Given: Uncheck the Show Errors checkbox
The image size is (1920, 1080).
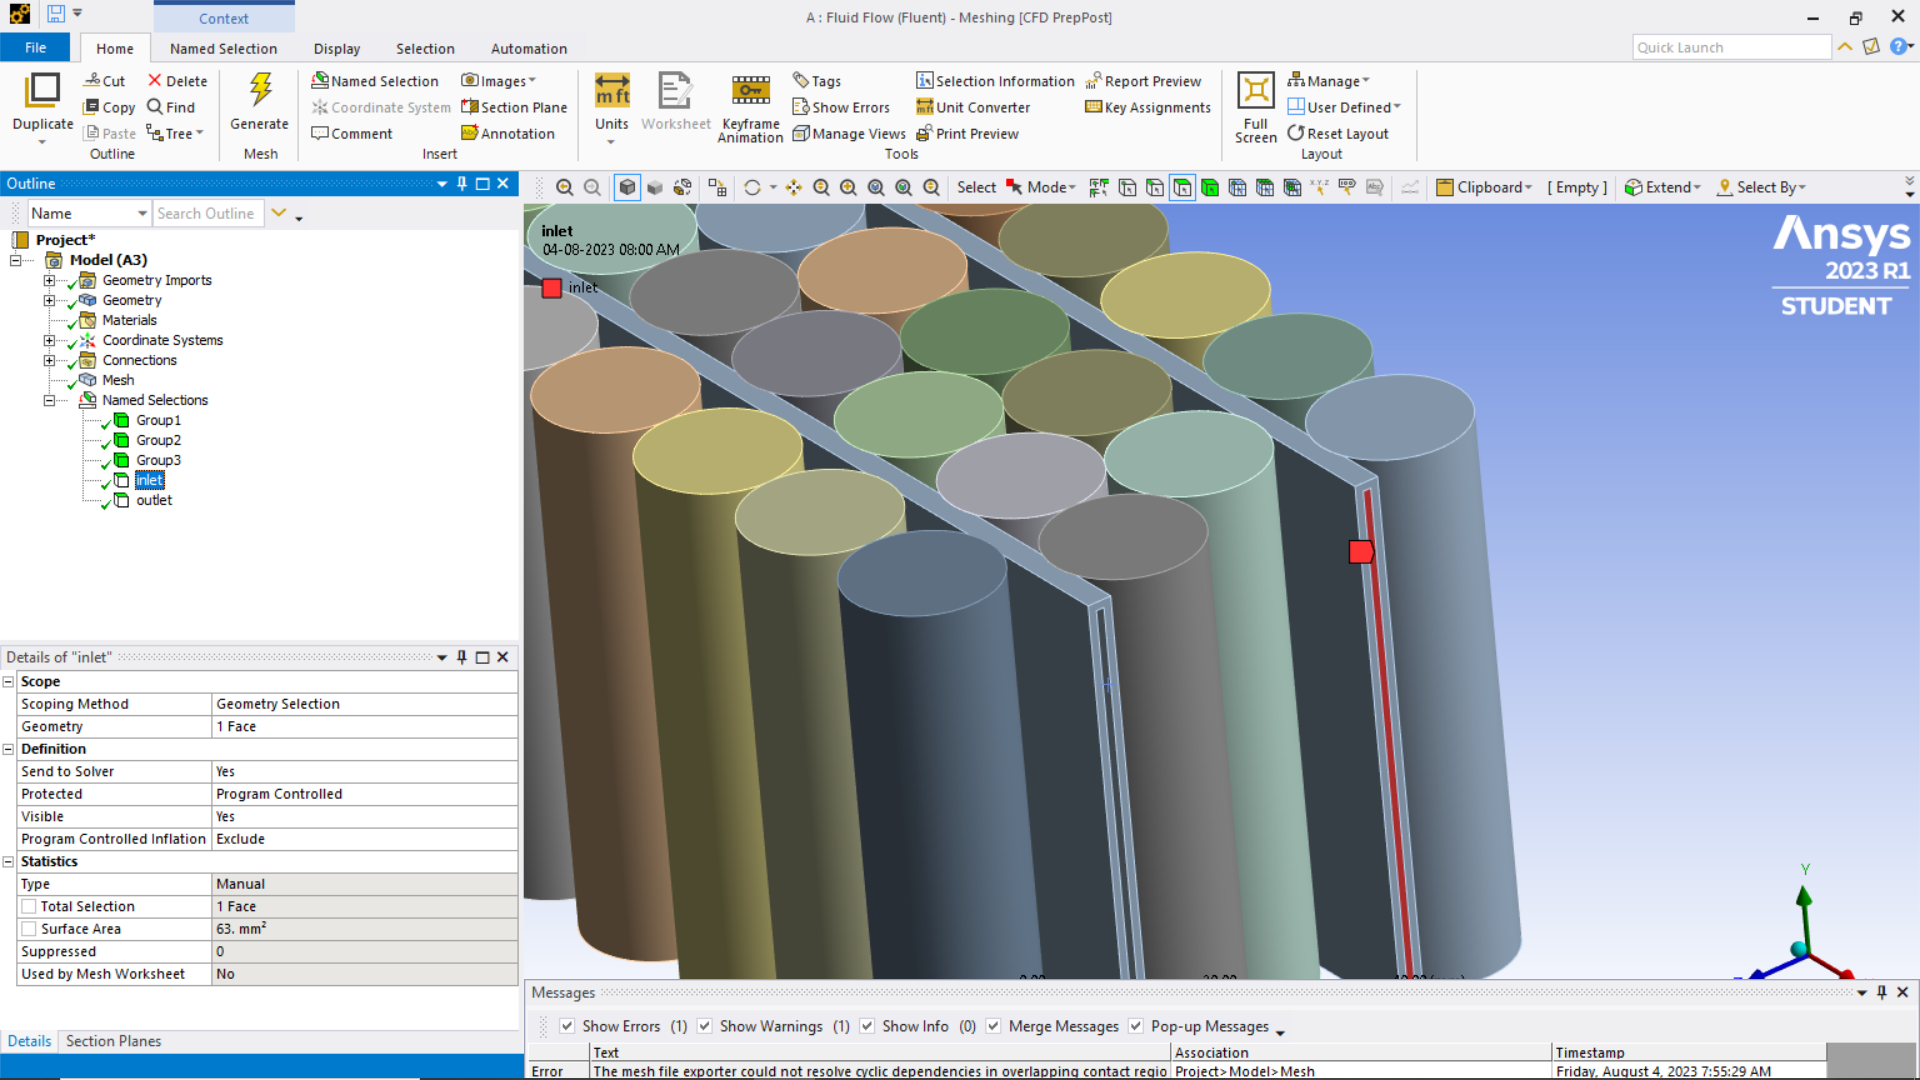Looking at the screenshot, I should 567,1026.
